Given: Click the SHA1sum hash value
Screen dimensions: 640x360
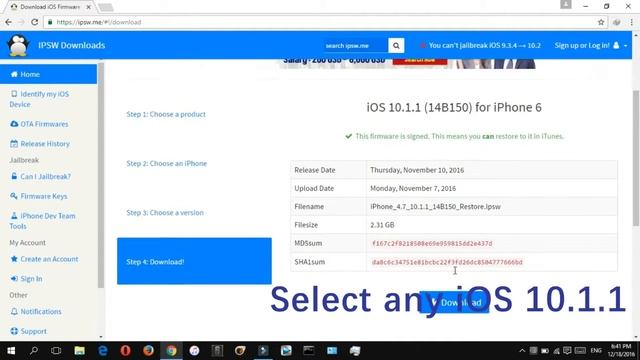Looking at the screenshot, I should (x=447, y=262).
